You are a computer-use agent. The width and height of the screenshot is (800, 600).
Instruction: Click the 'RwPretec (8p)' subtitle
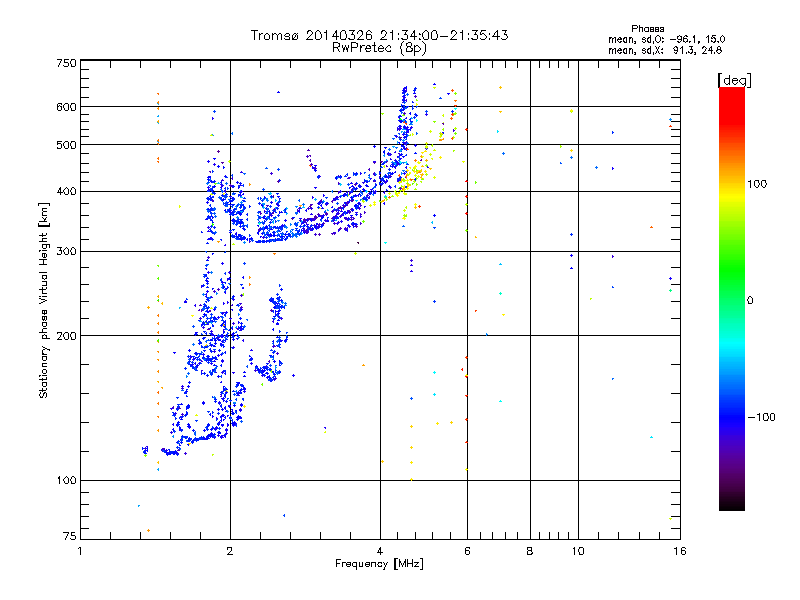click(x=379, y=48)
